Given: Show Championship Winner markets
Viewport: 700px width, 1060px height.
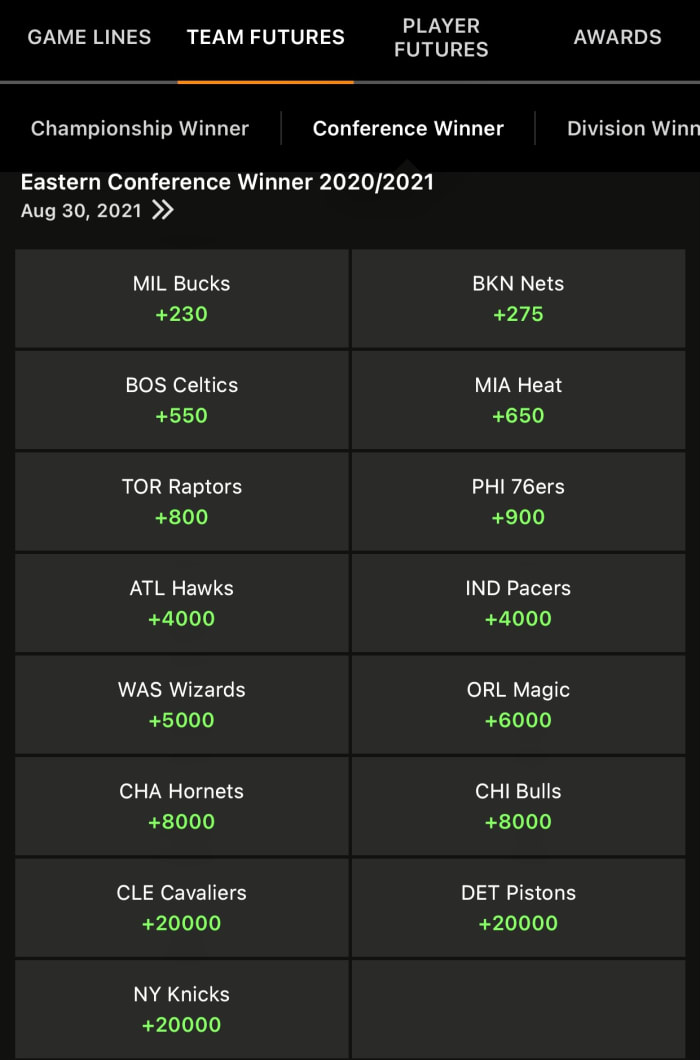Looking at the screenshot, I should pos(140,129).
